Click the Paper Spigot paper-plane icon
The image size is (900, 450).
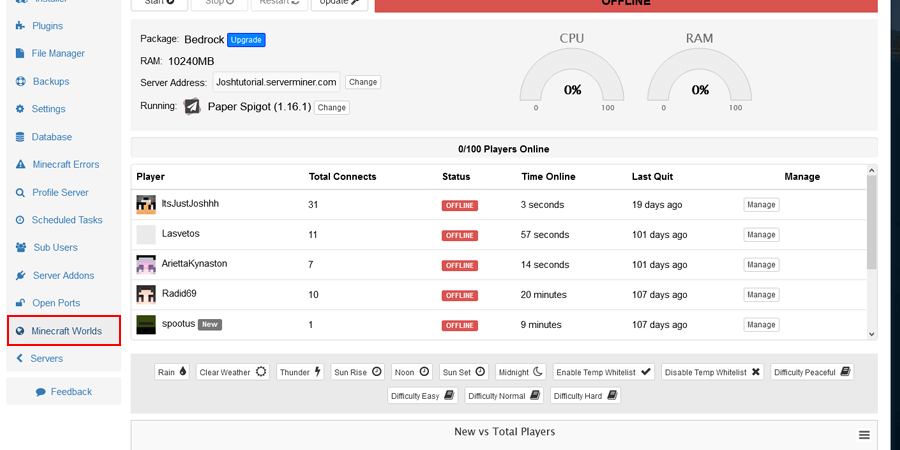click(x=192, y=107)
